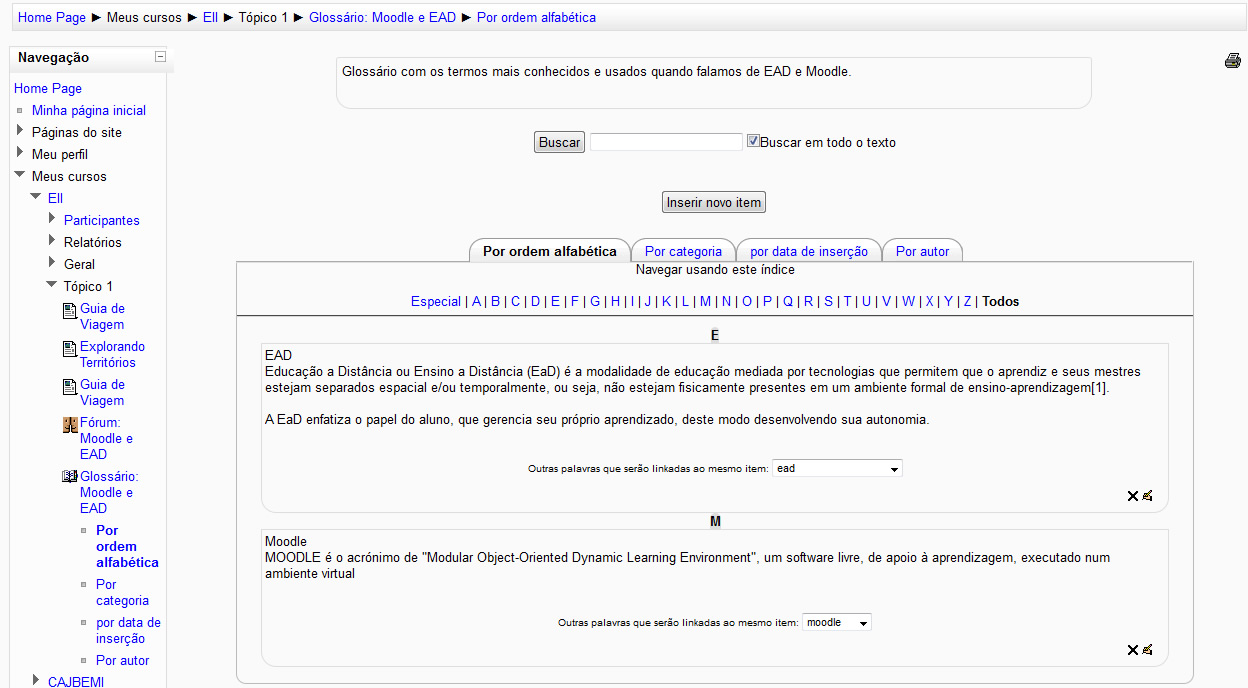The width and height of the screenshot is (1248, 688).
Task: Click the "Moodle" entry title text
Action: (x=286, y=541)
